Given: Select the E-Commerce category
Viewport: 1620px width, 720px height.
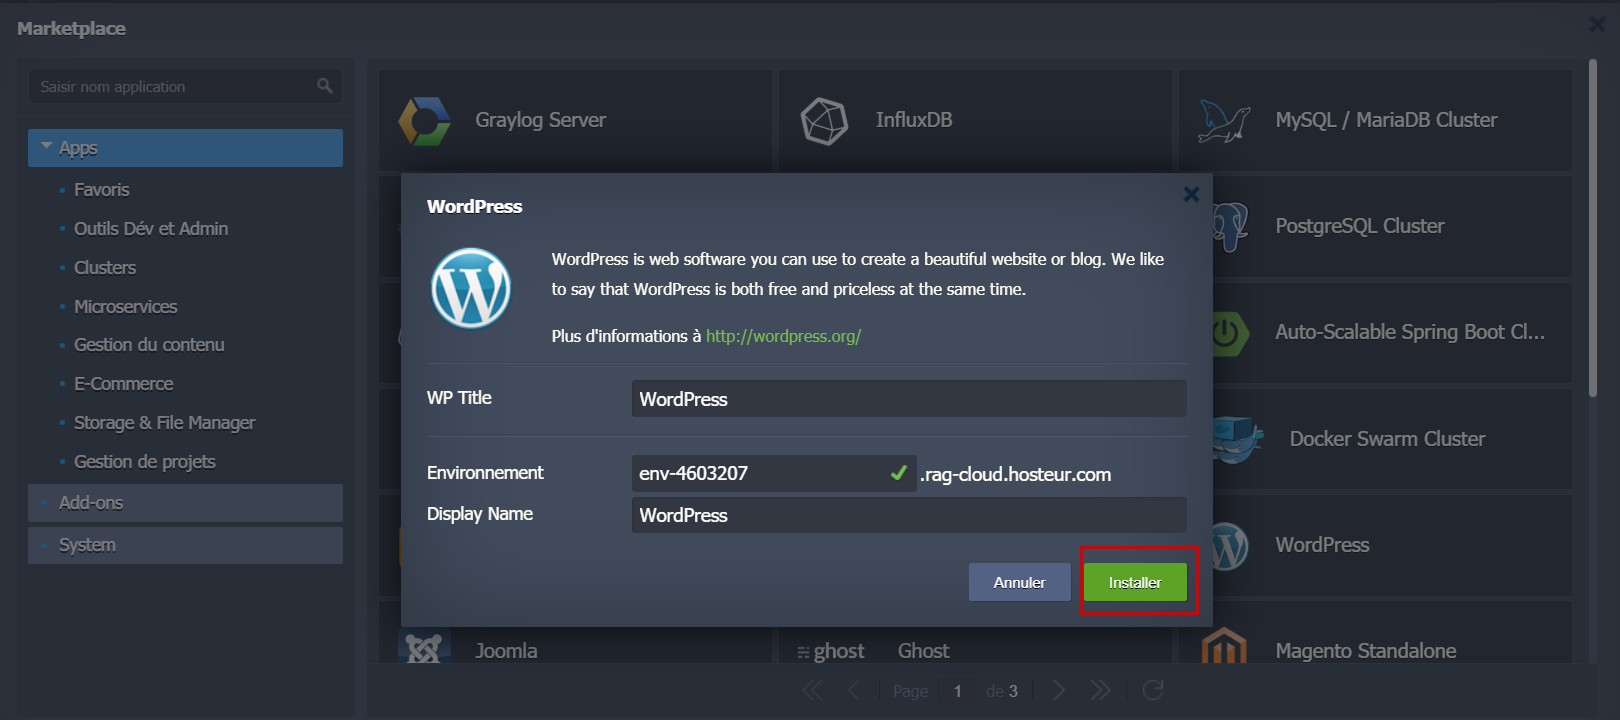Looking at the screenshot, I should point(123,384).
